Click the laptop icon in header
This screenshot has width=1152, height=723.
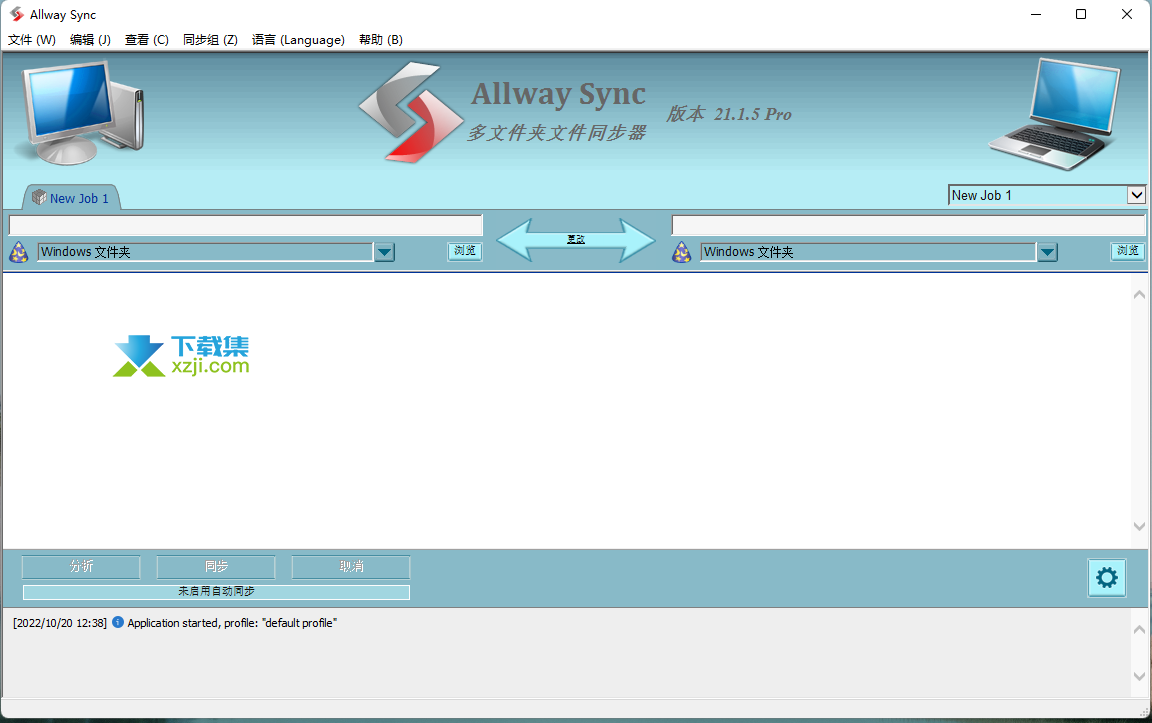point(1056,114)
